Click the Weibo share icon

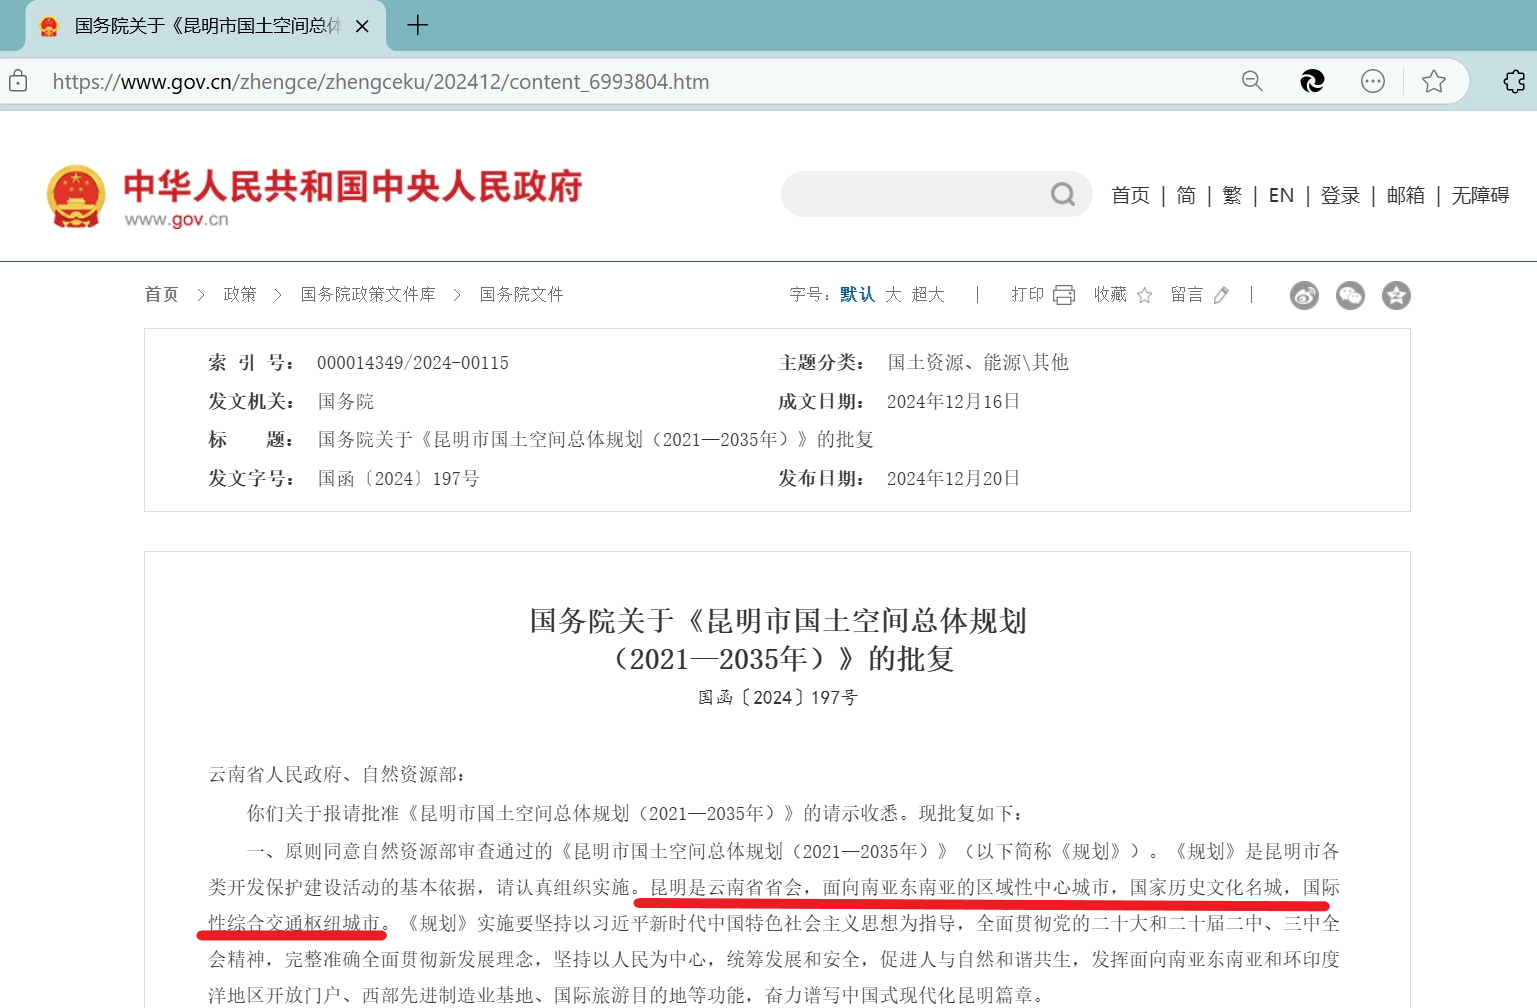1304,295
